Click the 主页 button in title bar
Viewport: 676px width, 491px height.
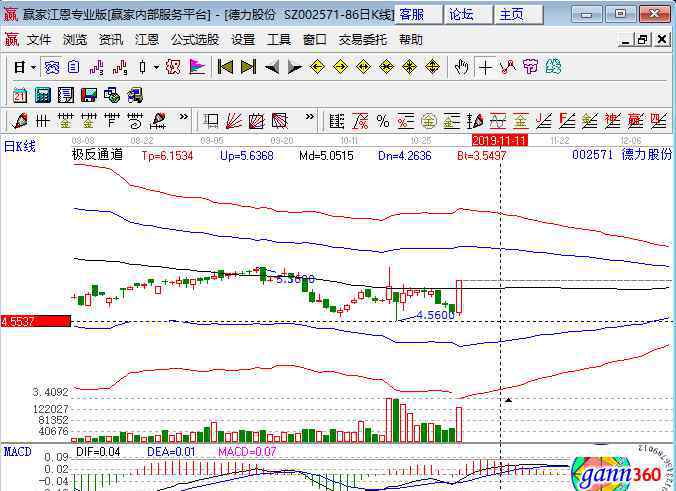click(x=519, y=15)
